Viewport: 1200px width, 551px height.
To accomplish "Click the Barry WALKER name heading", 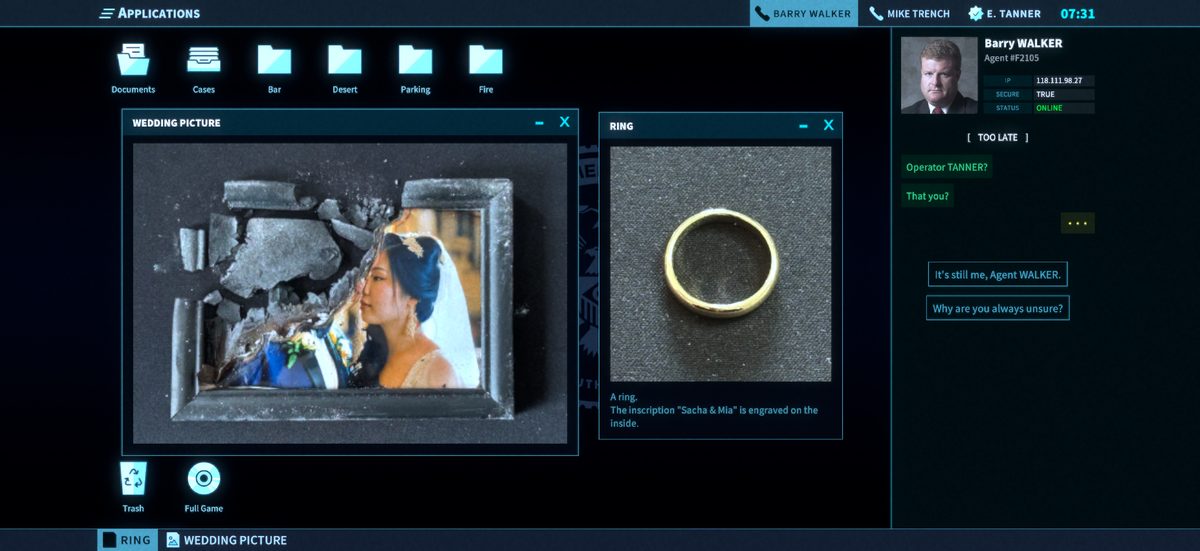I will click(1023, 43).
